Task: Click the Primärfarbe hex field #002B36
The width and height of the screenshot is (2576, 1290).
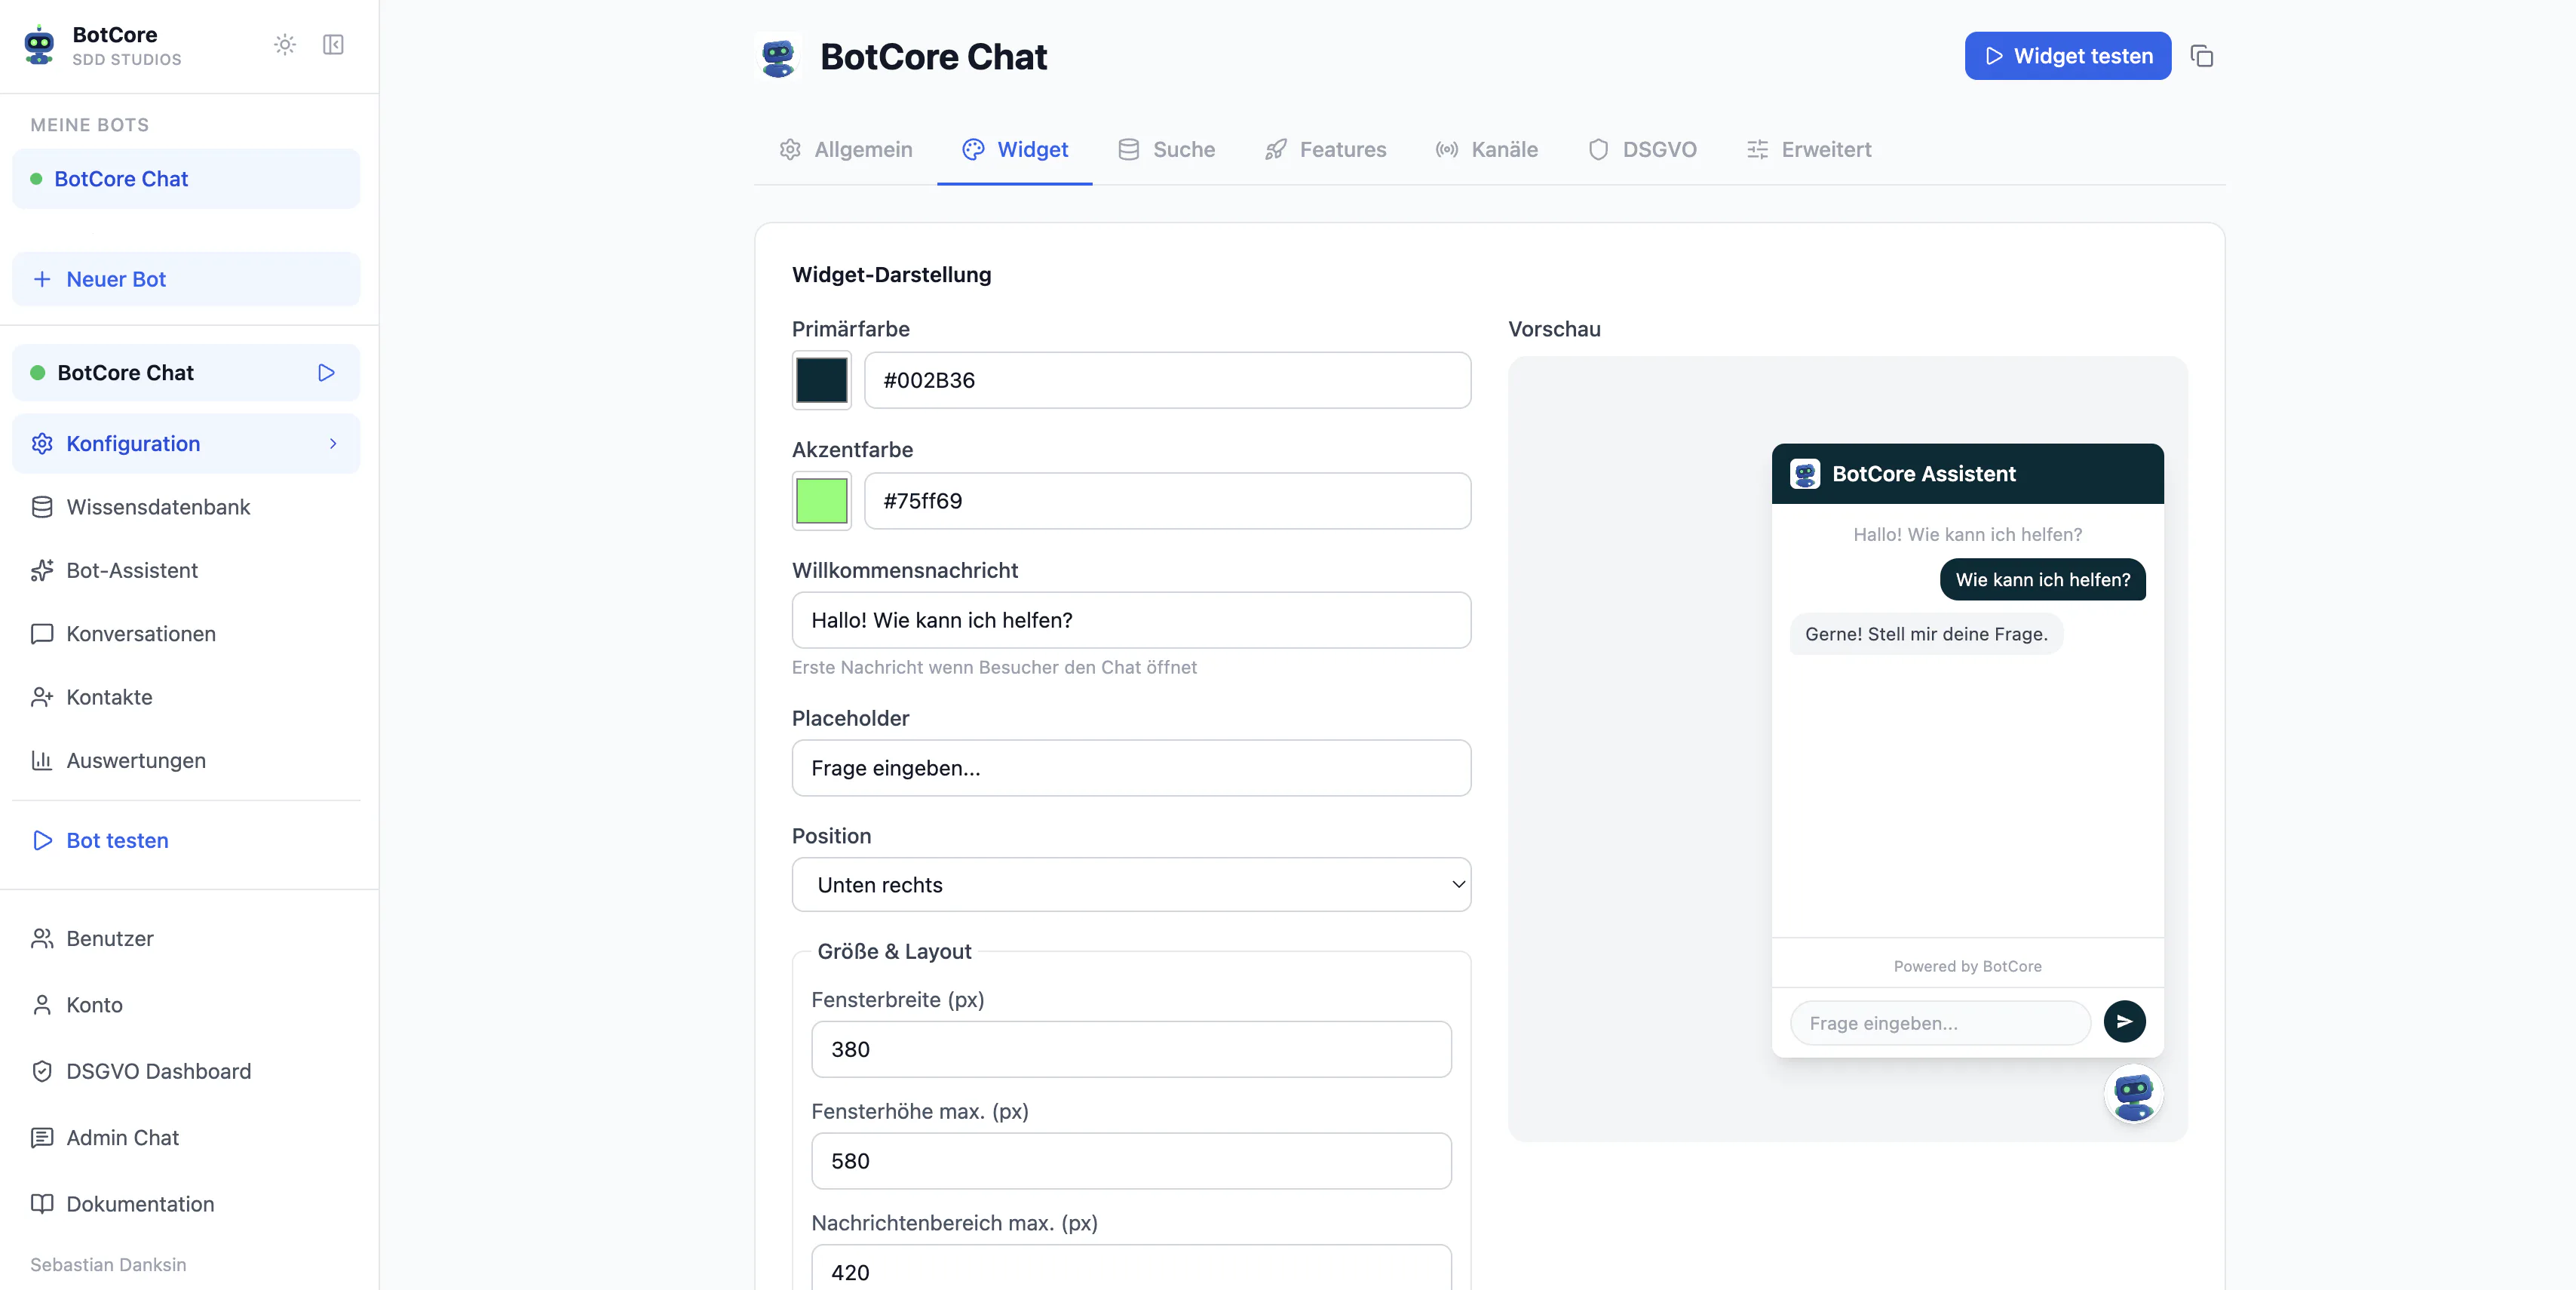Action: 1167,381
